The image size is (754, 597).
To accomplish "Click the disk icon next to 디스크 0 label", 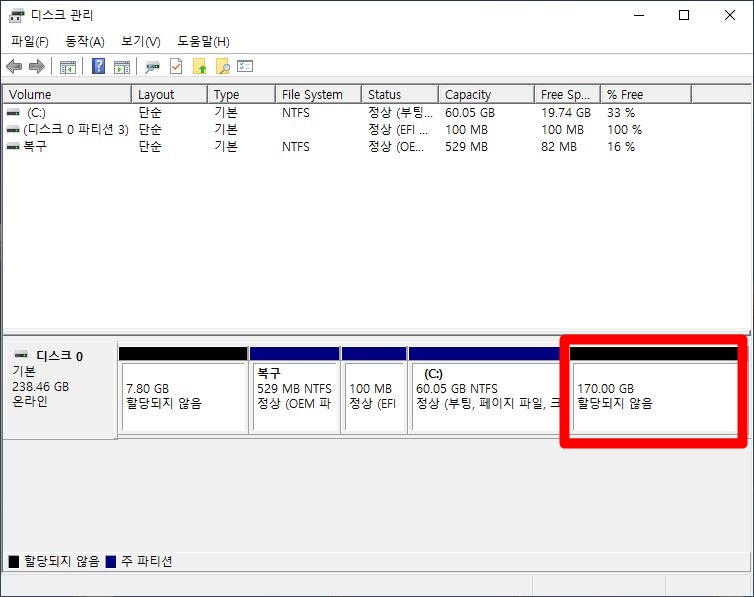I will tap(21, 355).
